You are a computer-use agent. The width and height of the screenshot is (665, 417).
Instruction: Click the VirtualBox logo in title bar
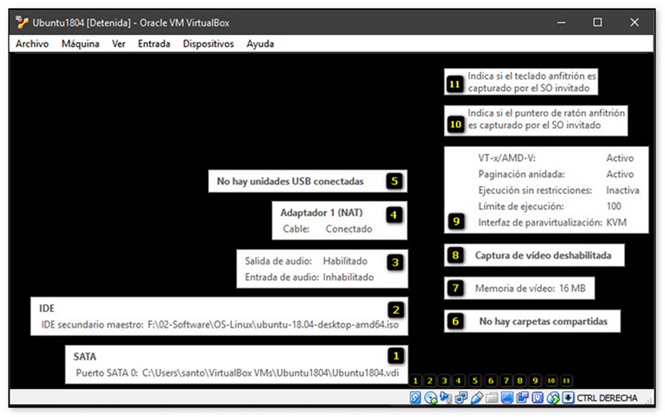[x=22, y=22]
